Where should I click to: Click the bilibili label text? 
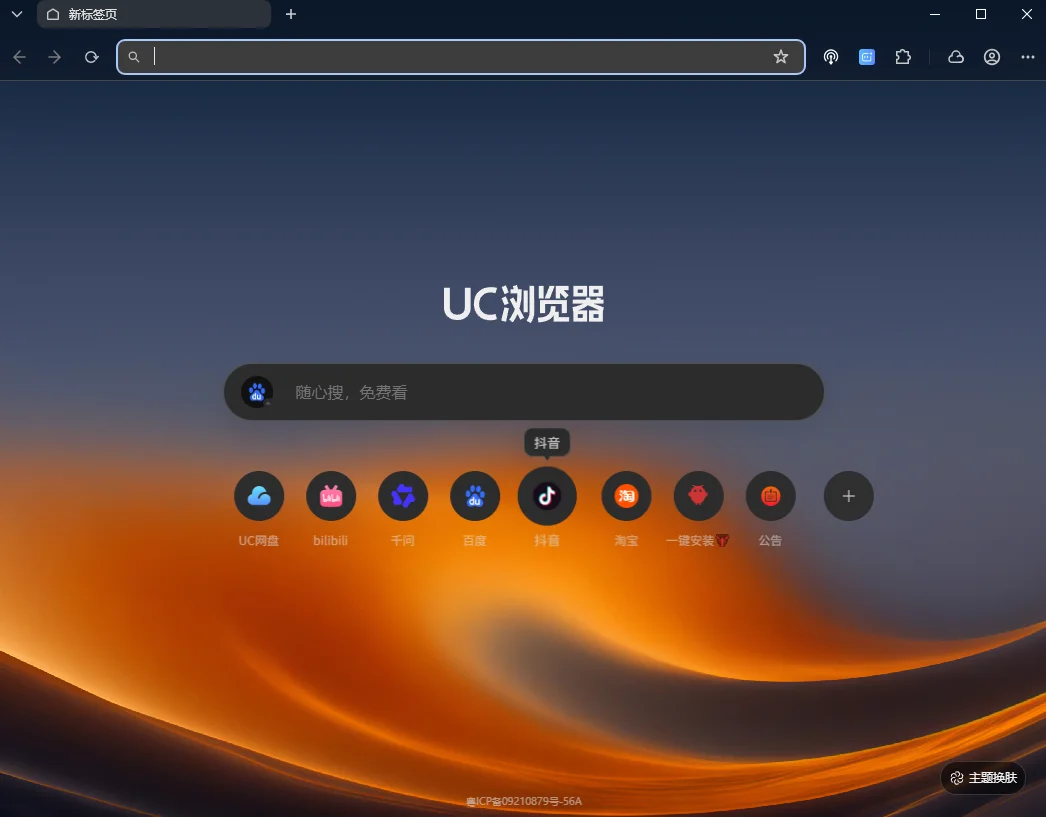(331, 540)
